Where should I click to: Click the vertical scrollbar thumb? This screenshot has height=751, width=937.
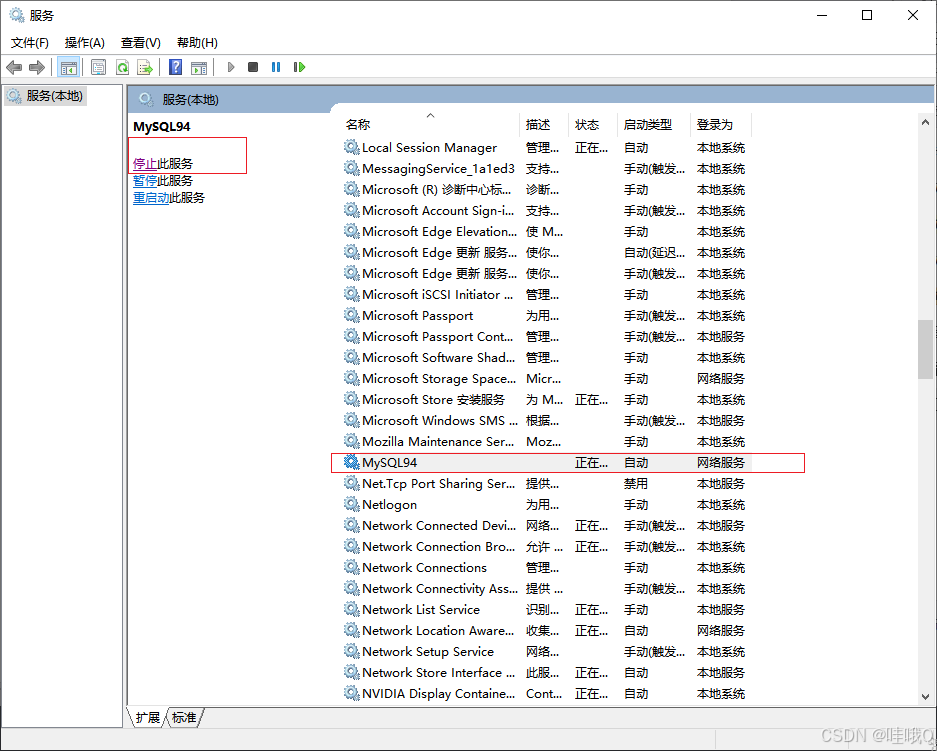coord(926,349)
